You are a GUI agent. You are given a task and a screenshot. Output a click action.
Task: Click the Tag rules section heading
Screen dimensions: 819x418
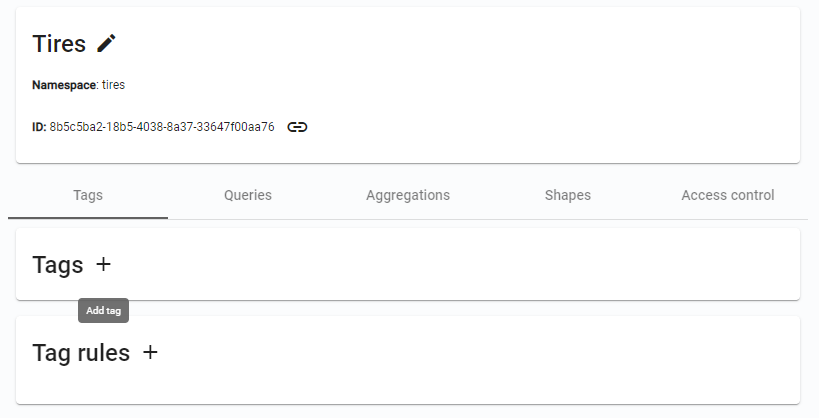(81, 353)
